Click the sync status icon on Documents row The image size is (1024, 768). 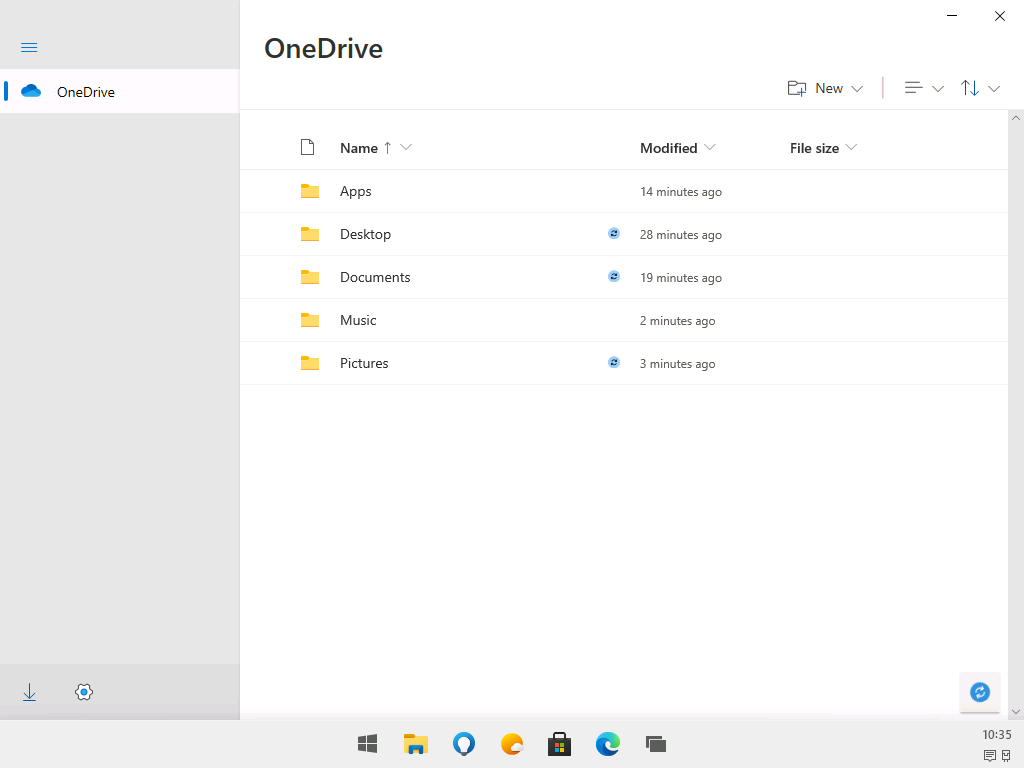(x=614, y=276)
